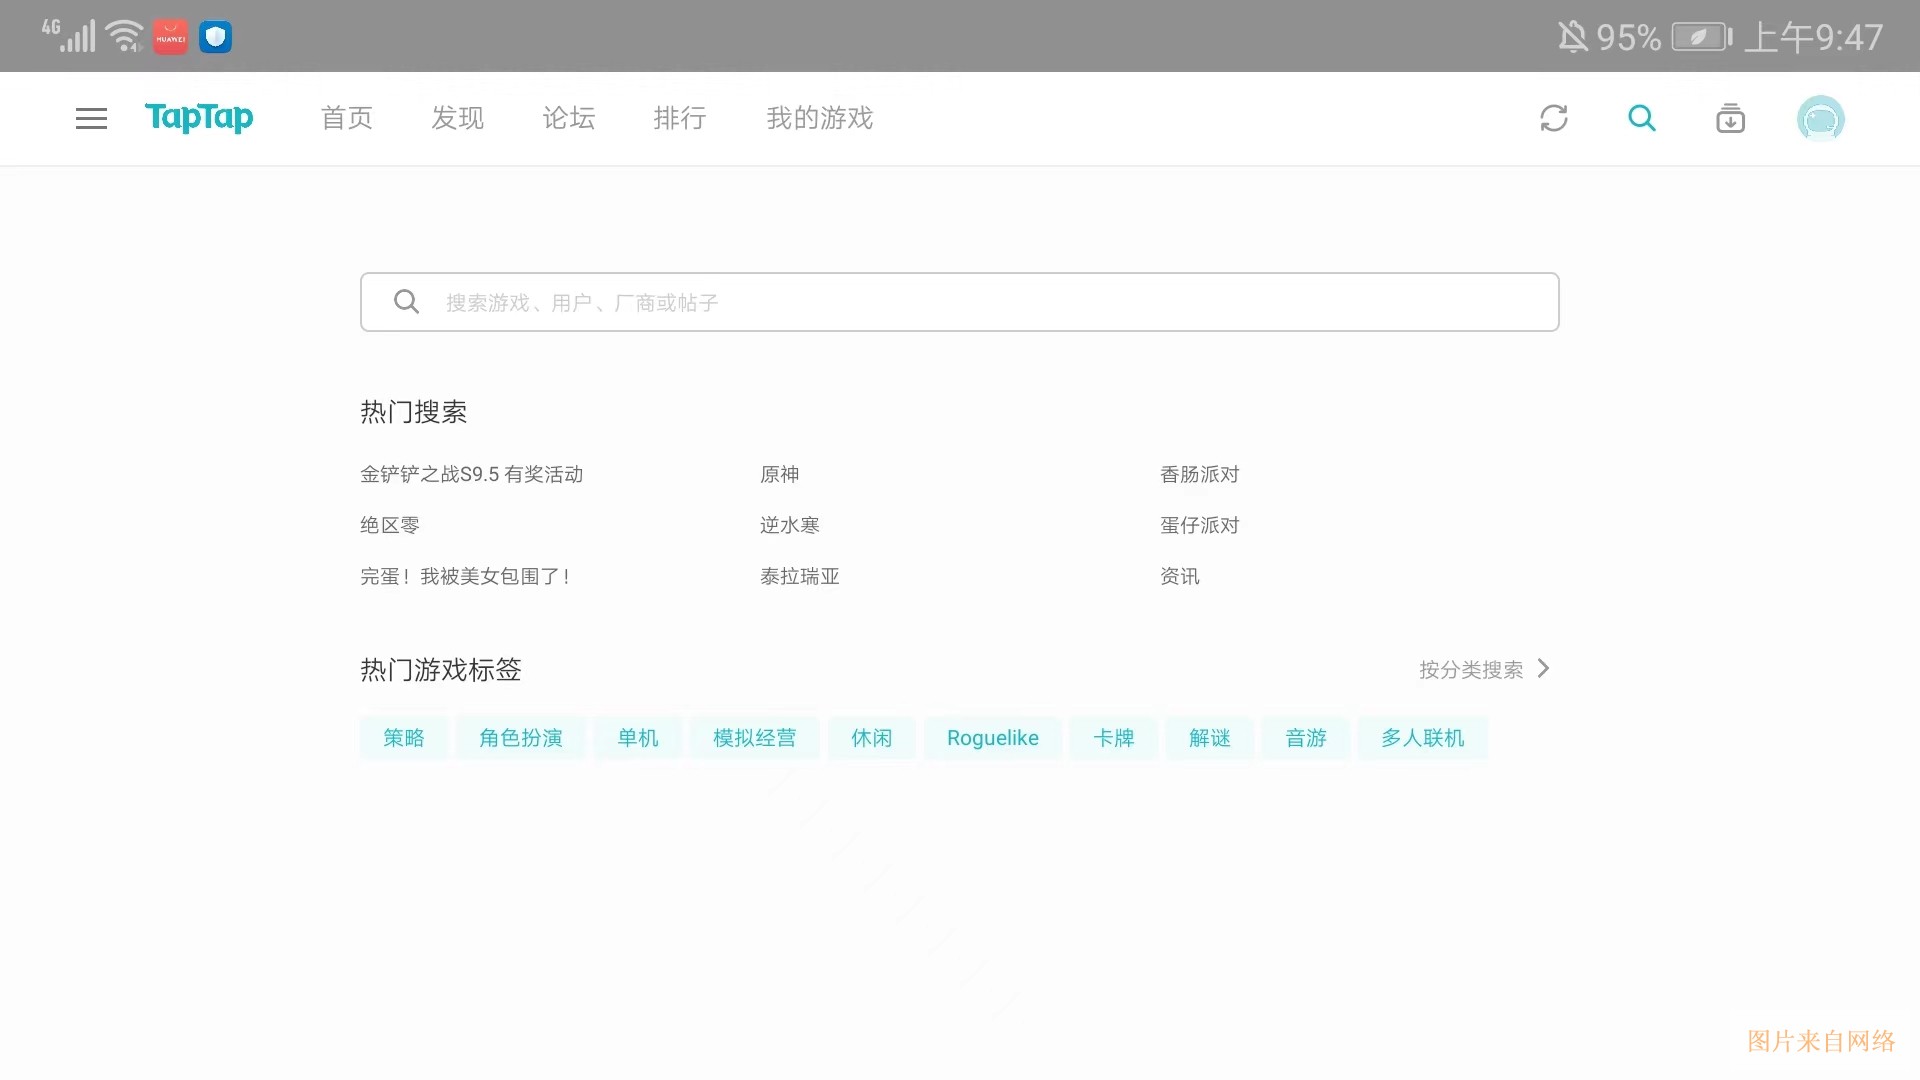The width and height of the screenshot is (1920, 1080).
Task: Open the user avatar profile
Action: tap(1820, 119)
